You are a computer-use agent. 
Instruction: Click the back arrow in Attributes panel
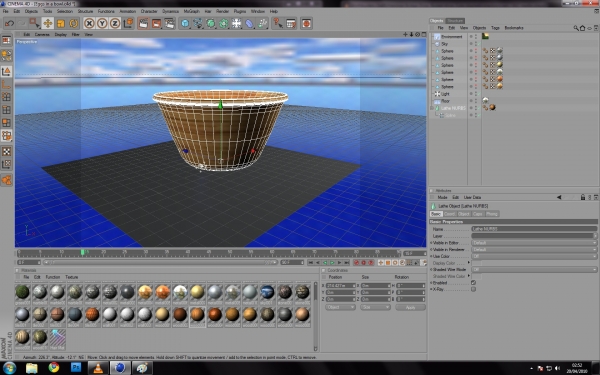(559, 197)
